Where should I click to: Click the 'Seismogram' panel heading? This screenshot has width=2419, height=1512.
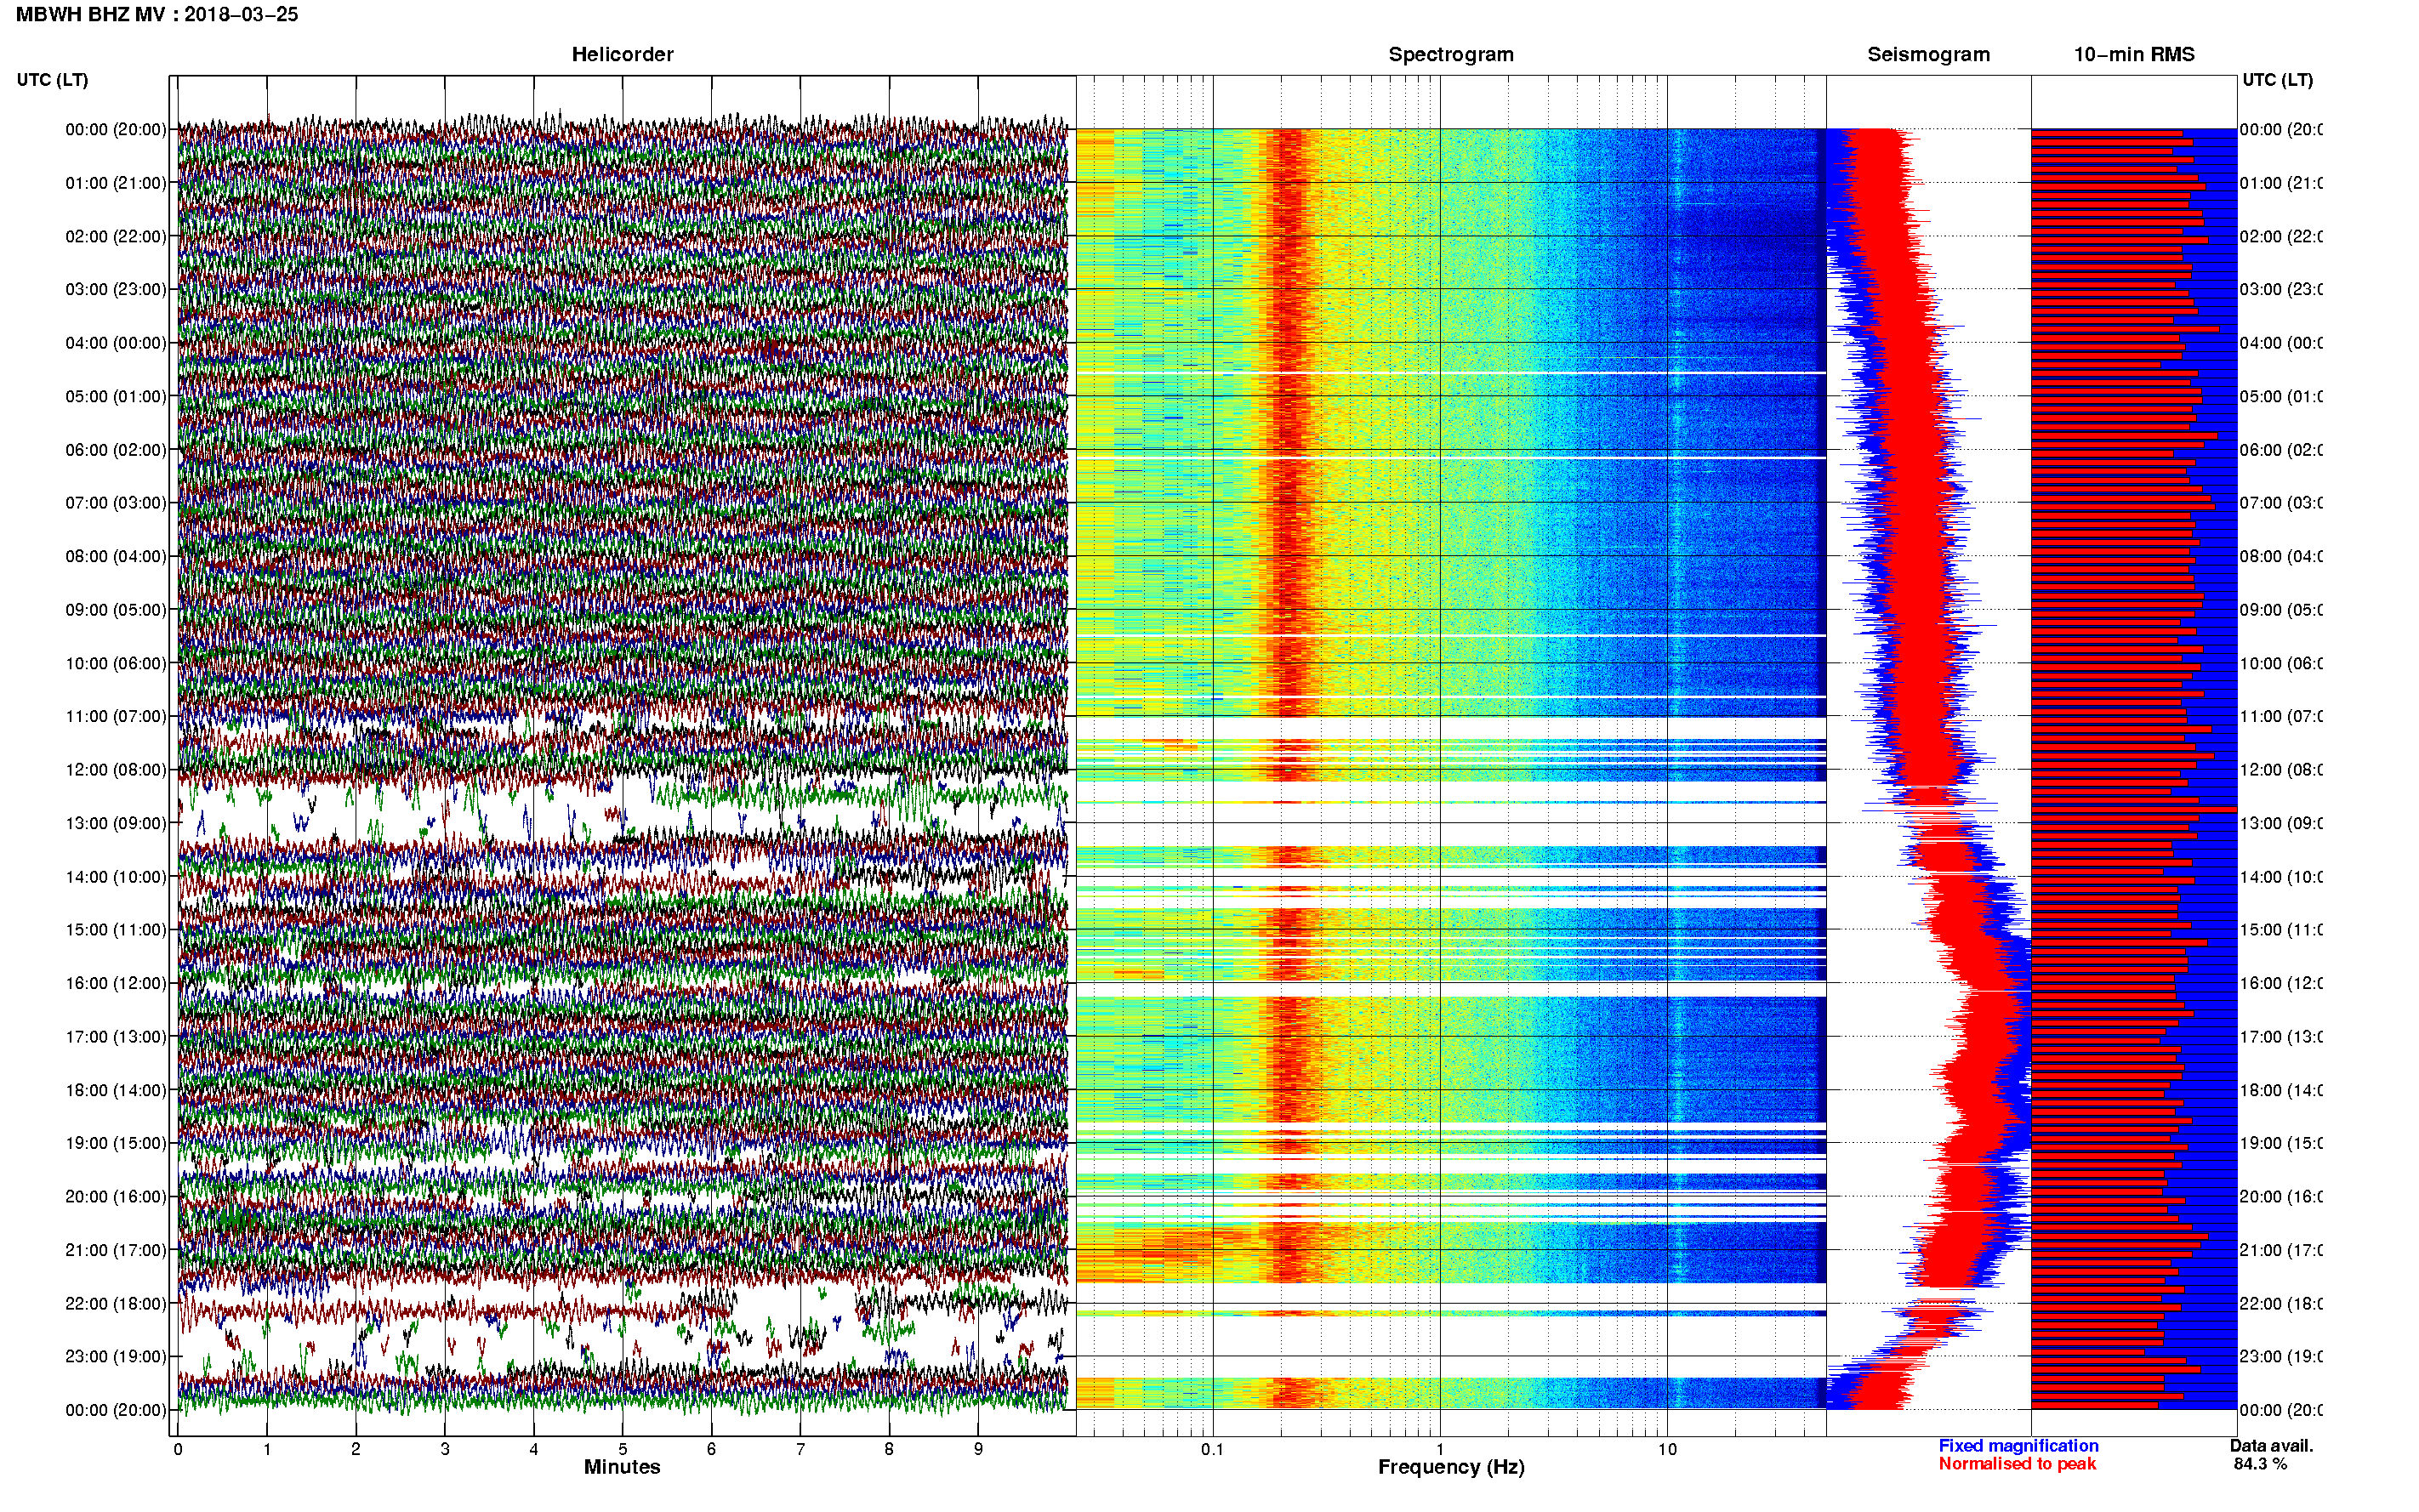1928,54
